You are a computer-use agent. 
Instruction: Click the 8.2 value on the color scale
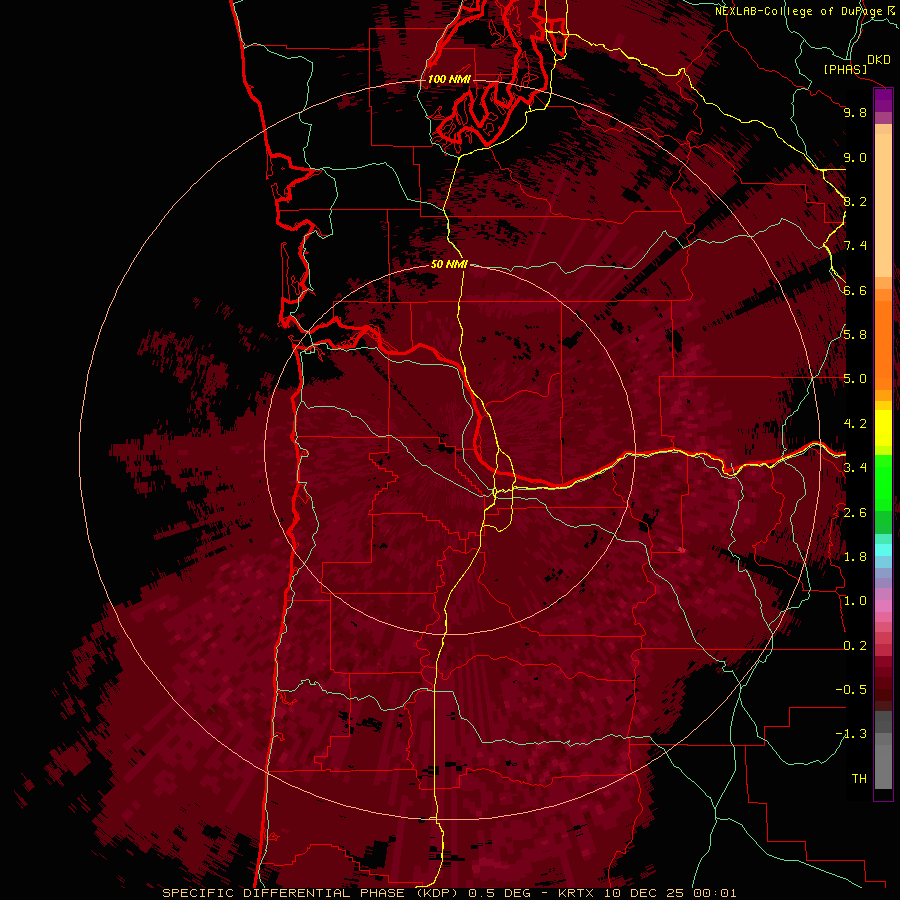[855, 201]
